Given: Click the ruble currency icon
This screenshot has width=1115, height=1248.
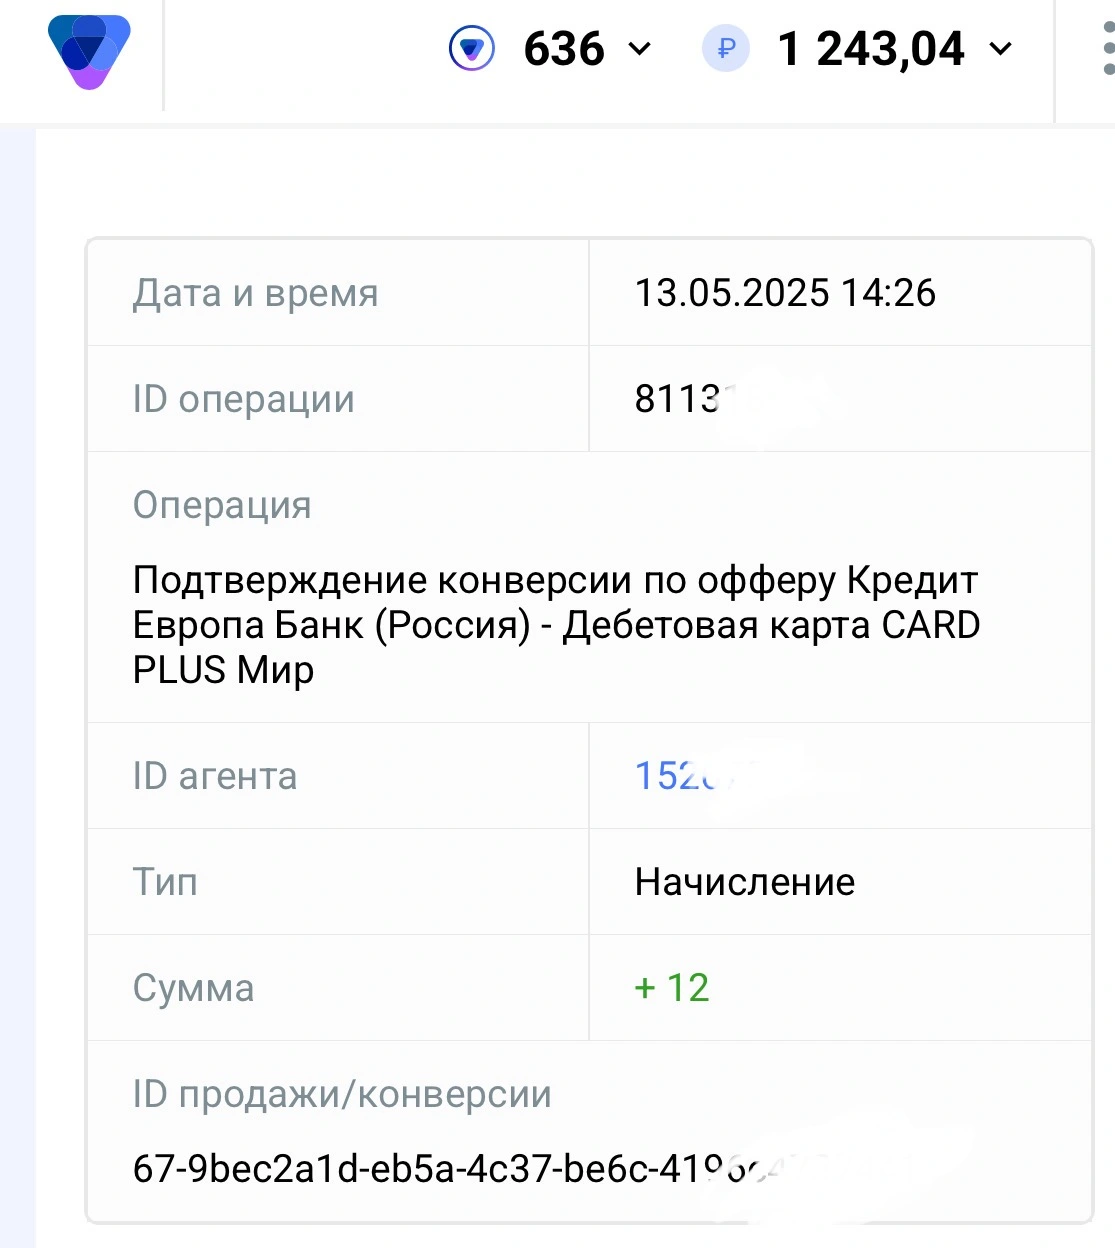Looking at the screenshot, I should pyautogui.click(x=726, y=48).
